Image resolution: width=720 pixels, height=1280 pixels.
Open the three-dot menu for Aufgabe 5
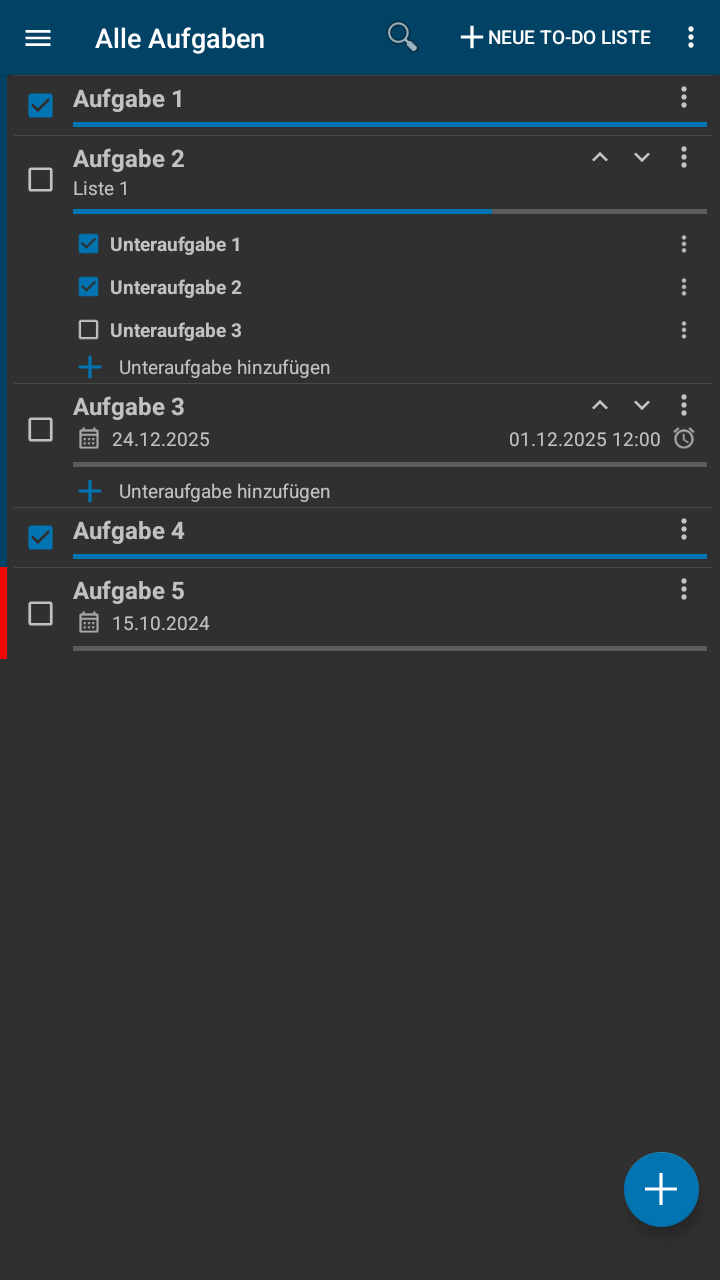684,589
